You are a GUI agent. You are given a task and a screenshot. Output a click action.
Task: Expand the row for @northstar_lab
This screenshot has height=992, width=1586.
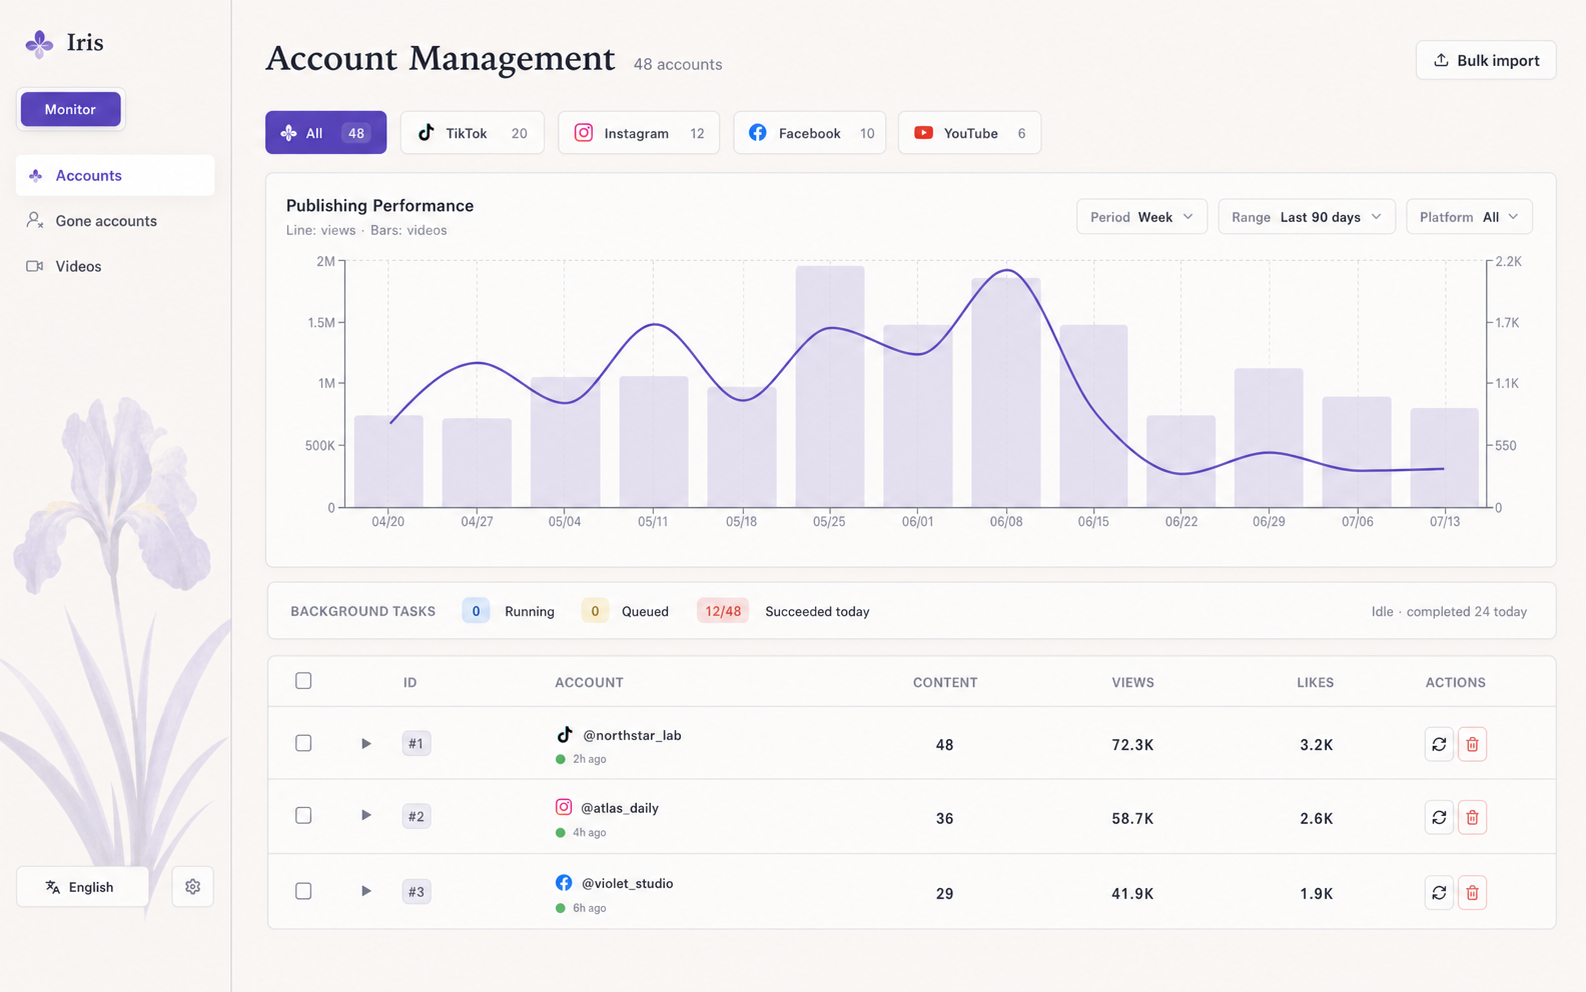(x=366, y=743)
